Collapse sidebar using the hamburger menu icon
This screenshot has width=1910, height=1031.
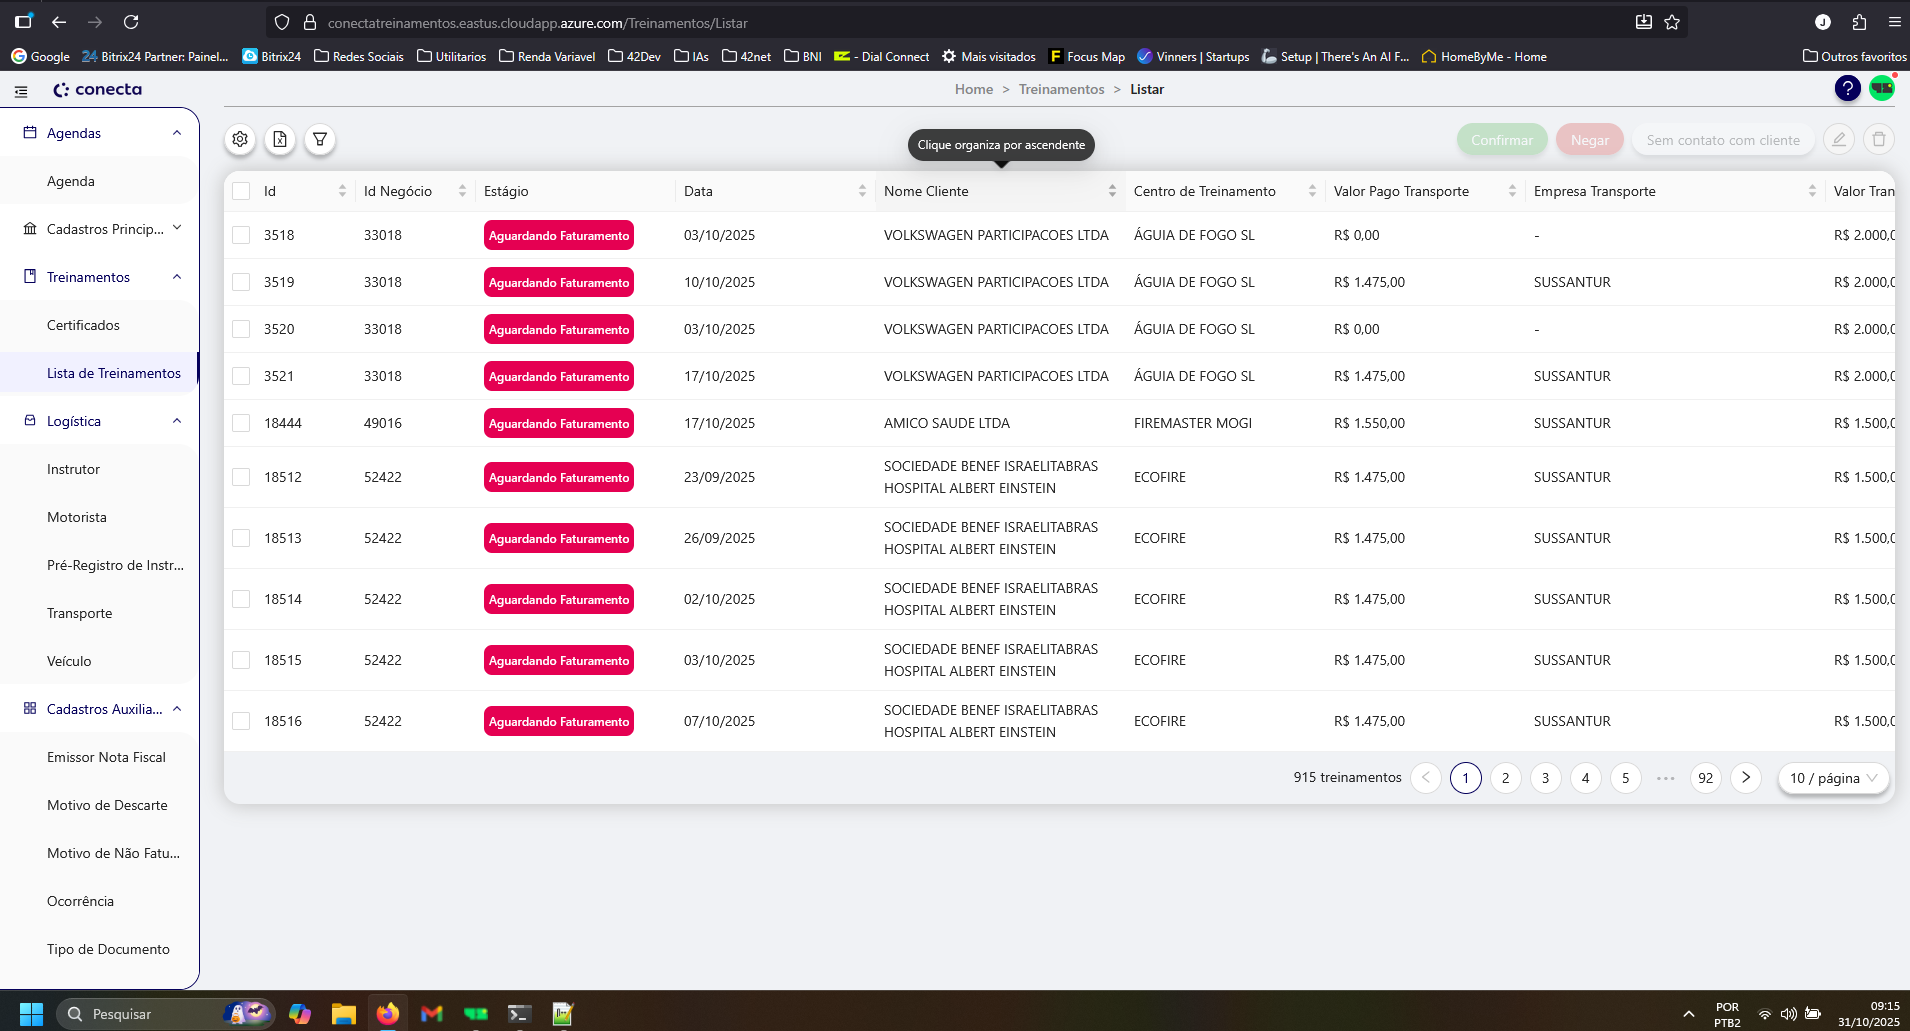point(21,91)
